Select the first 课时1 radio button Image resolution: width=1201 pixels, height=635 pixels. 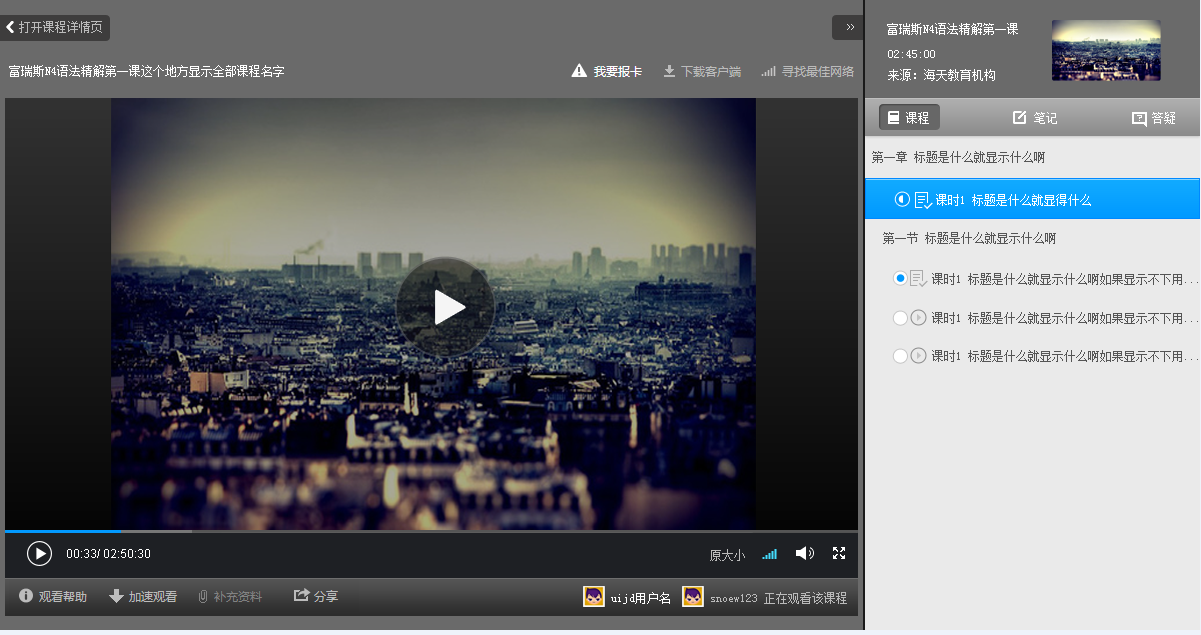(900, 278)
